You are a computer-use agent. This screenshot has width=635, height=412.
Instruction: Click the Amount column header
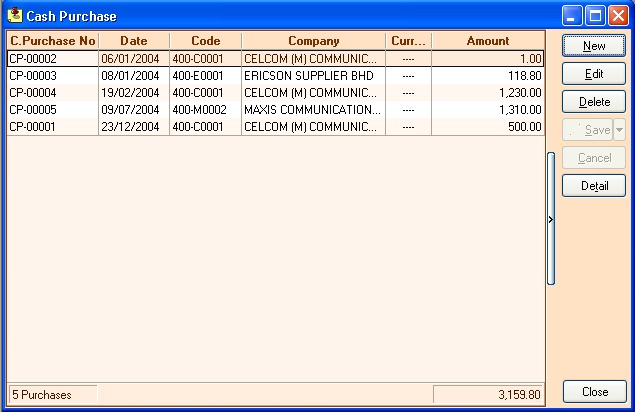click(488, 41)
